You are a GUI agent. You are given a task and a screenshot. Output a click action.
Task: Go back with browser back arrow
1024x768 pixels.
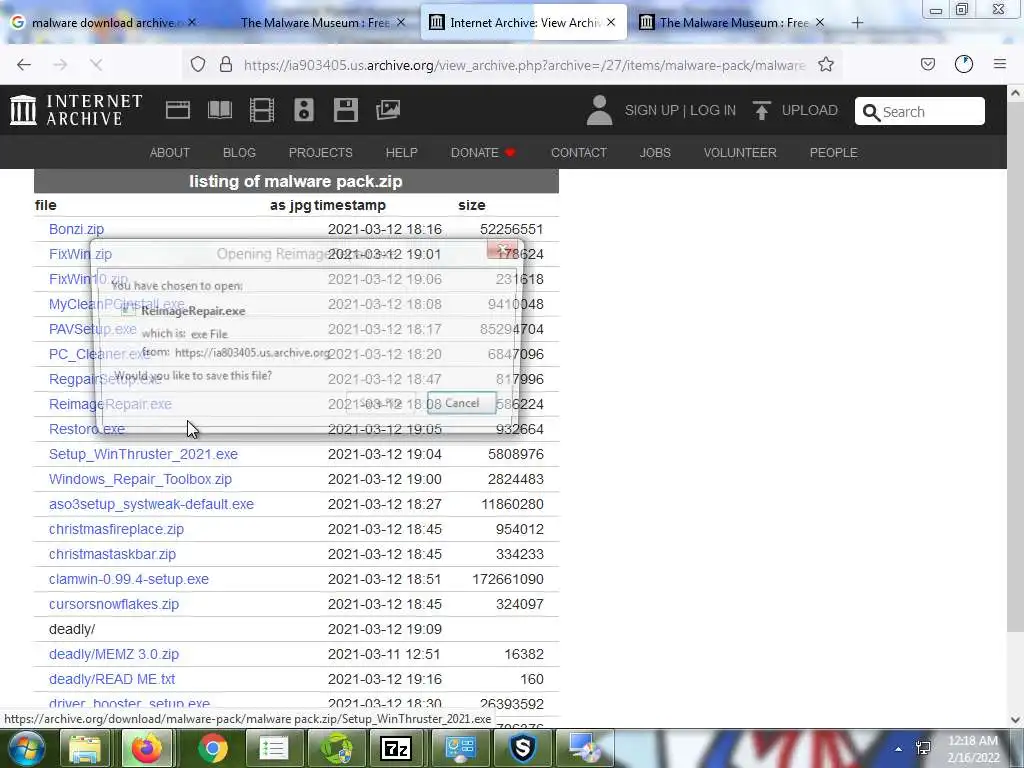24,64
